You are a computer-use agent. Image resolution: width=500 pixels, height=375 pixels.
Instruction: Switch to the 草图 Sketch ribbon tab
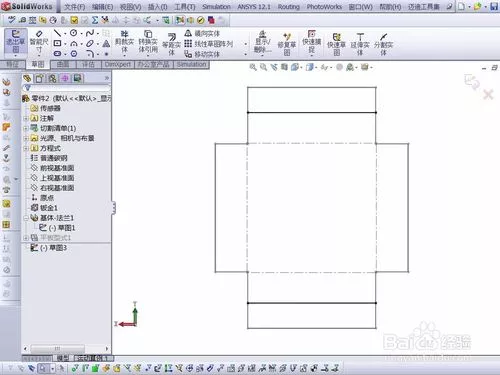click(x=38, y=64)
